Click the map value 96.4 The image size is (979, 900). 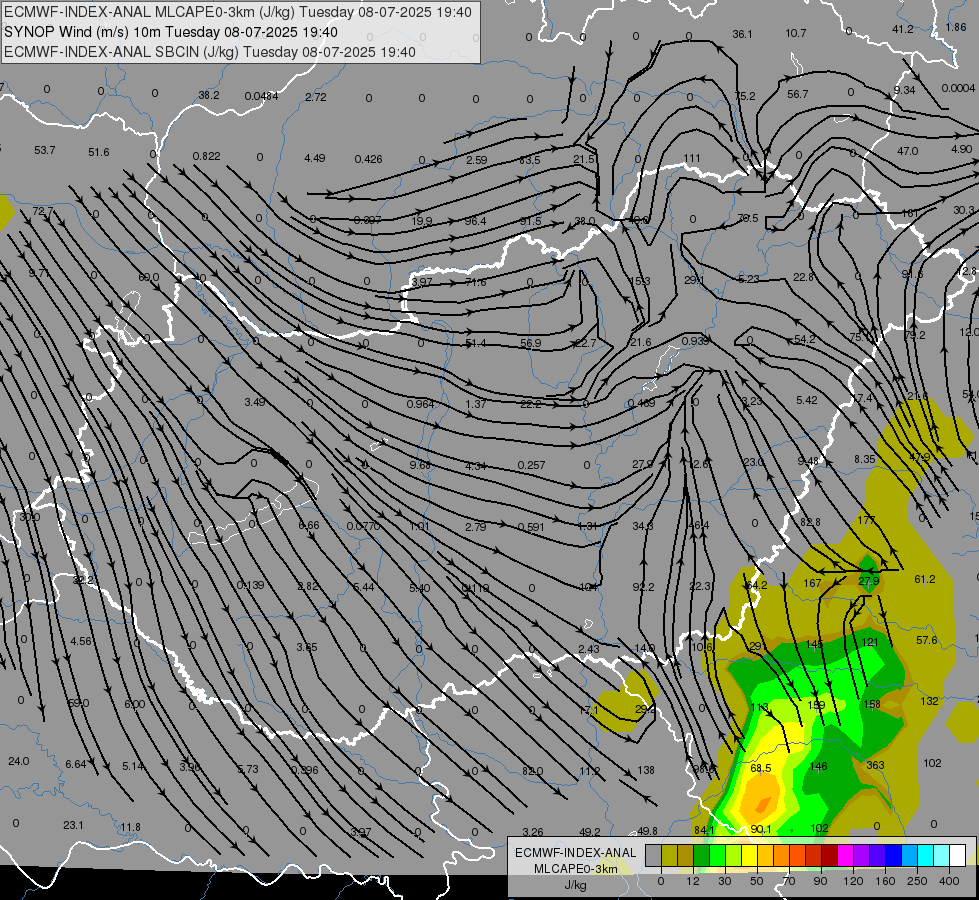click(x=476, y=221)
